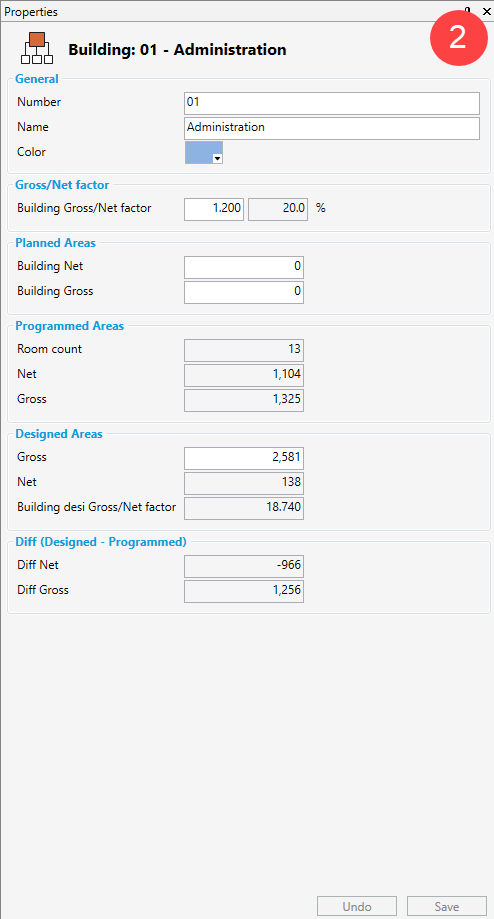The width and height of the screenshot is (494, 919).
Task: Open the Color dropdown arrow
Action: click(x=217, y=158)
